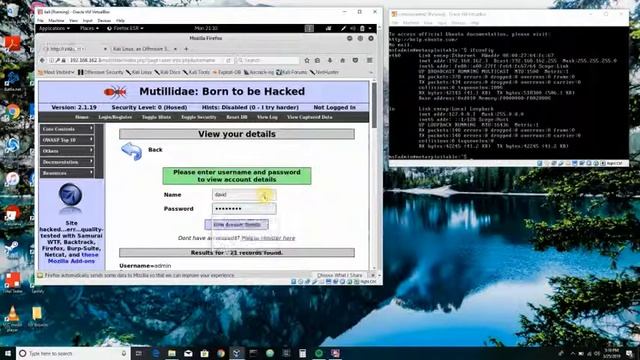Click the iTunes desktop icon
Image resolution: width=640 pixels, height=360 pixels.
point(12,179)
